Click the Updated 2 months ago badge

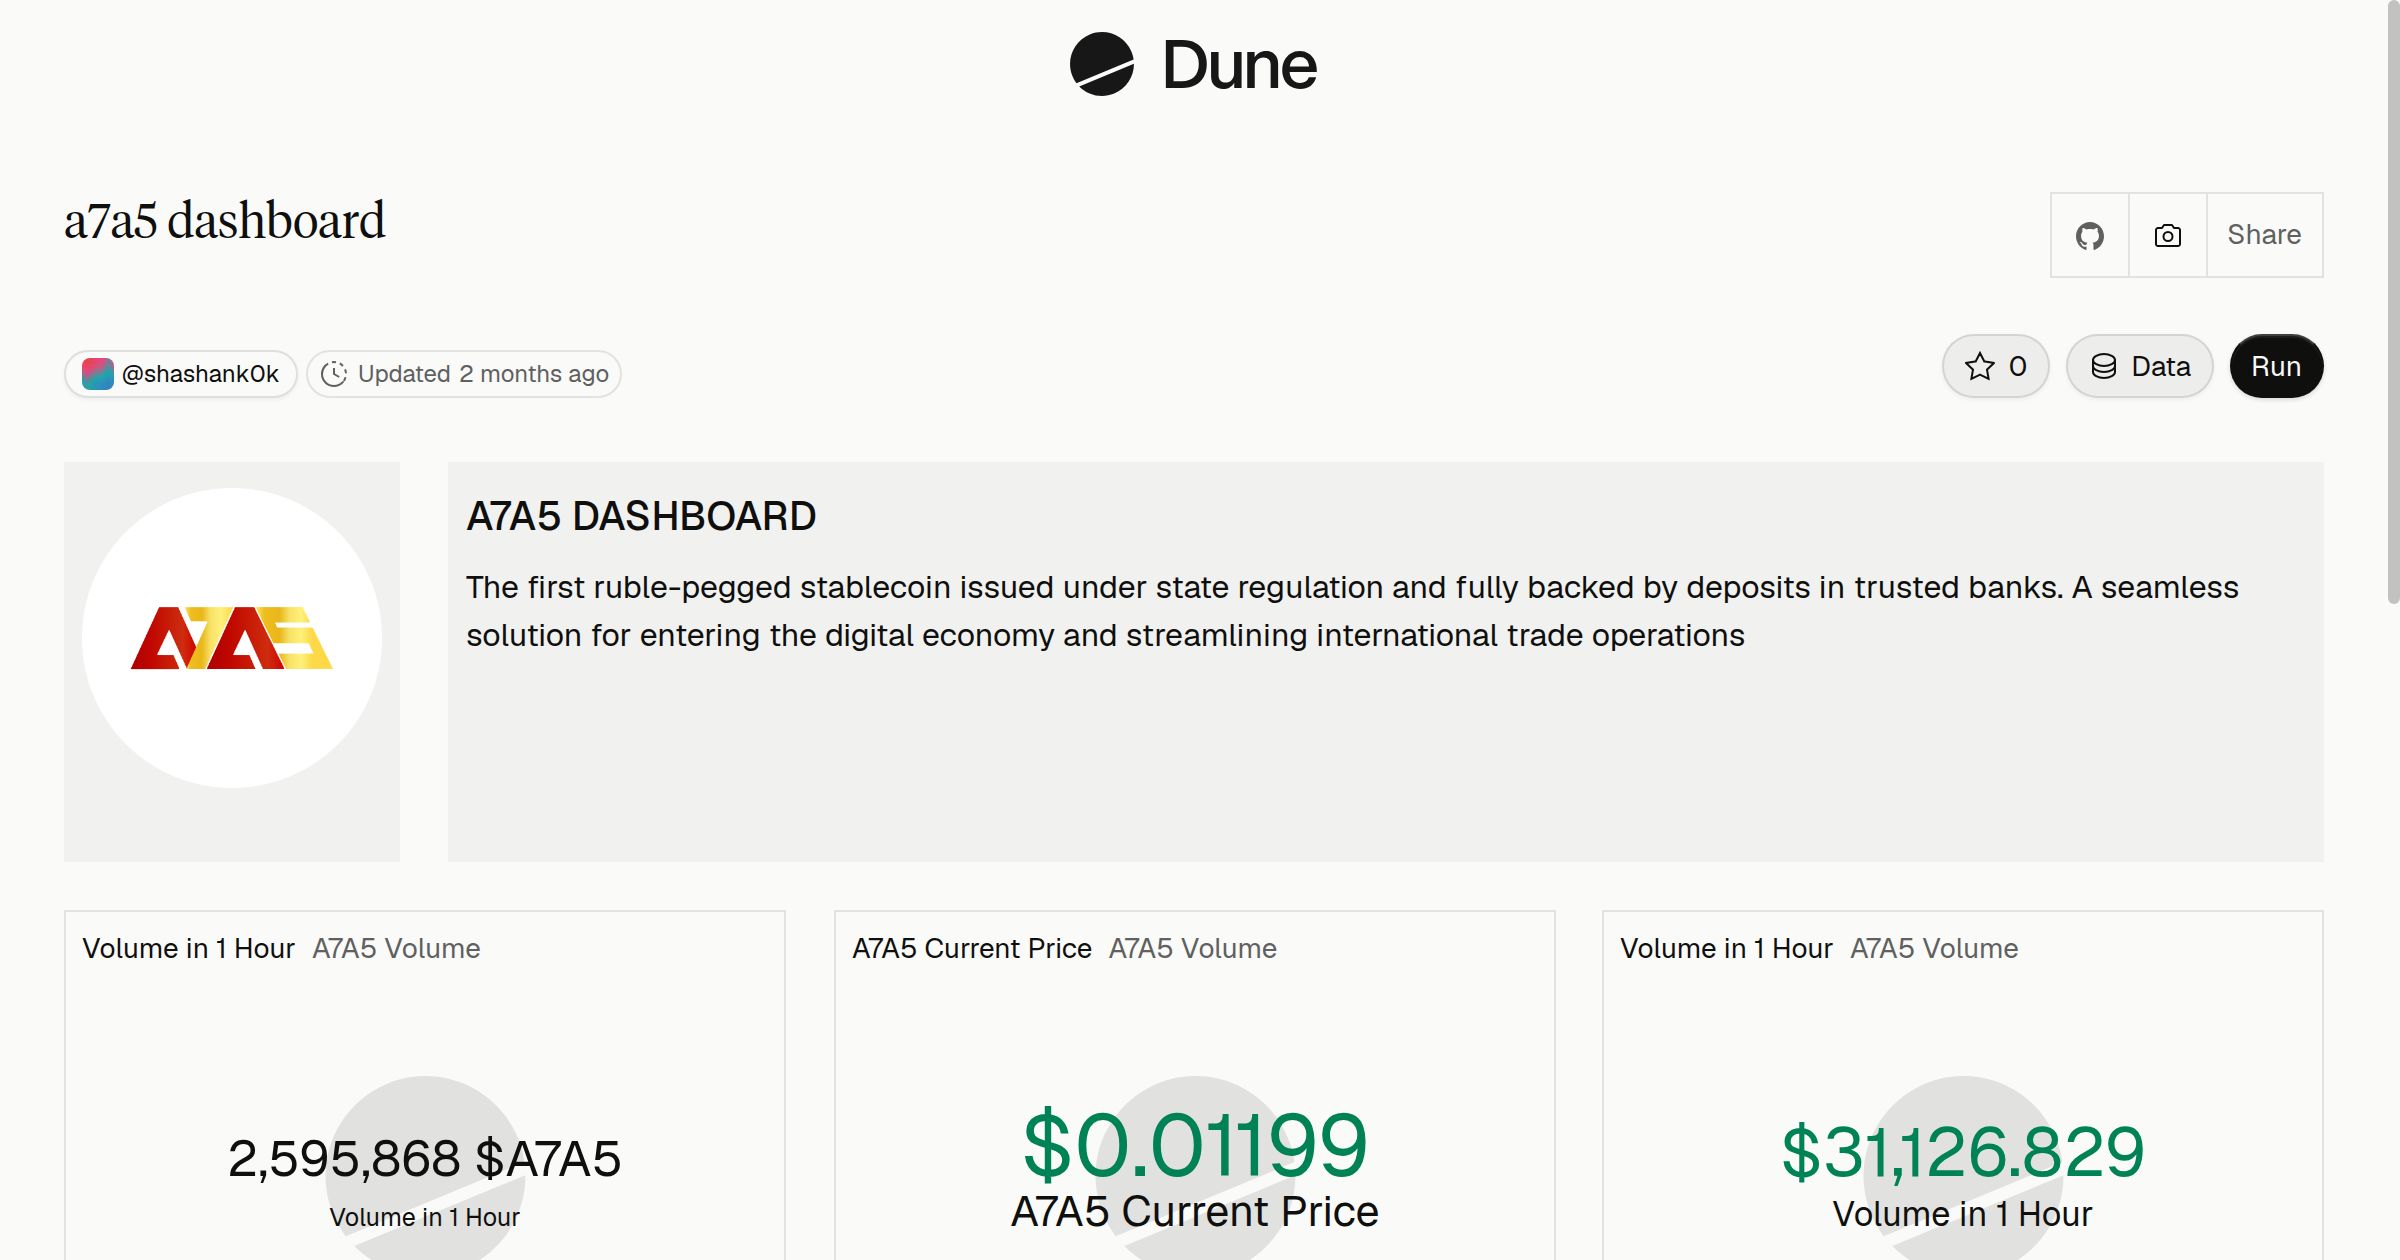pyautogui.click(x=464, y=374)
